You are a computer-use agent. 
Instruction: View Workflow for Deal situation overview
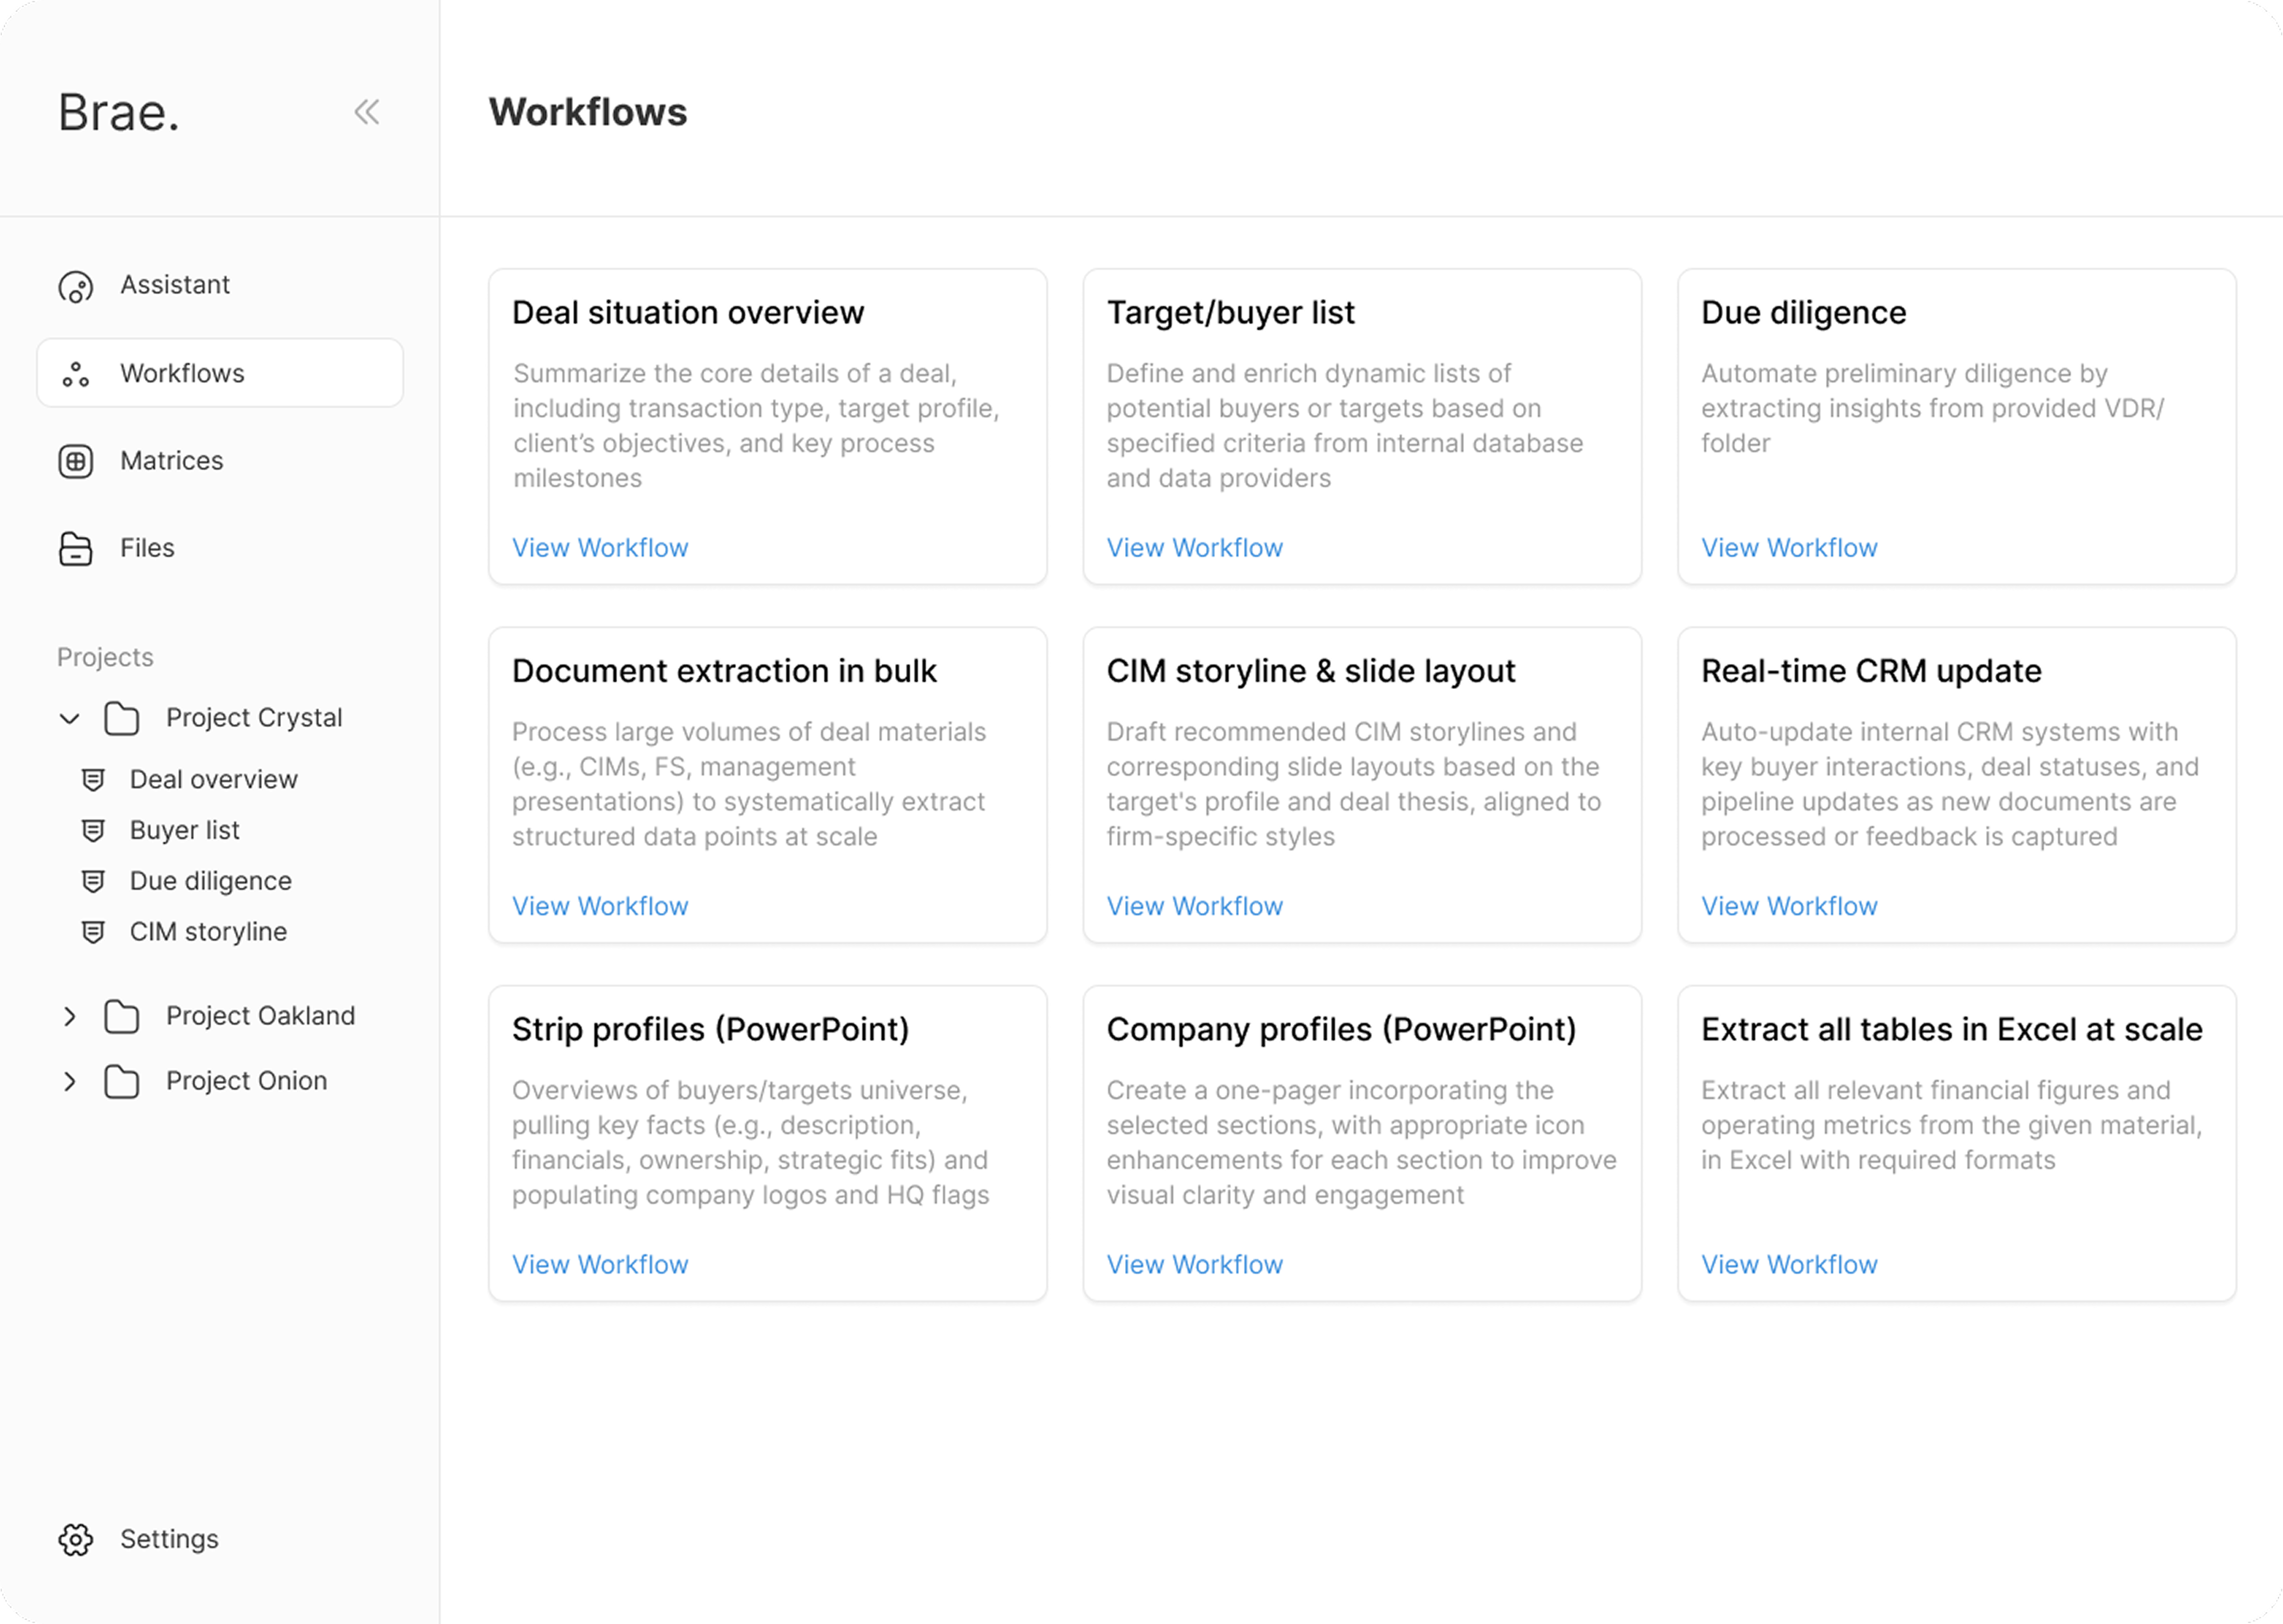click(x=600, y=548)
